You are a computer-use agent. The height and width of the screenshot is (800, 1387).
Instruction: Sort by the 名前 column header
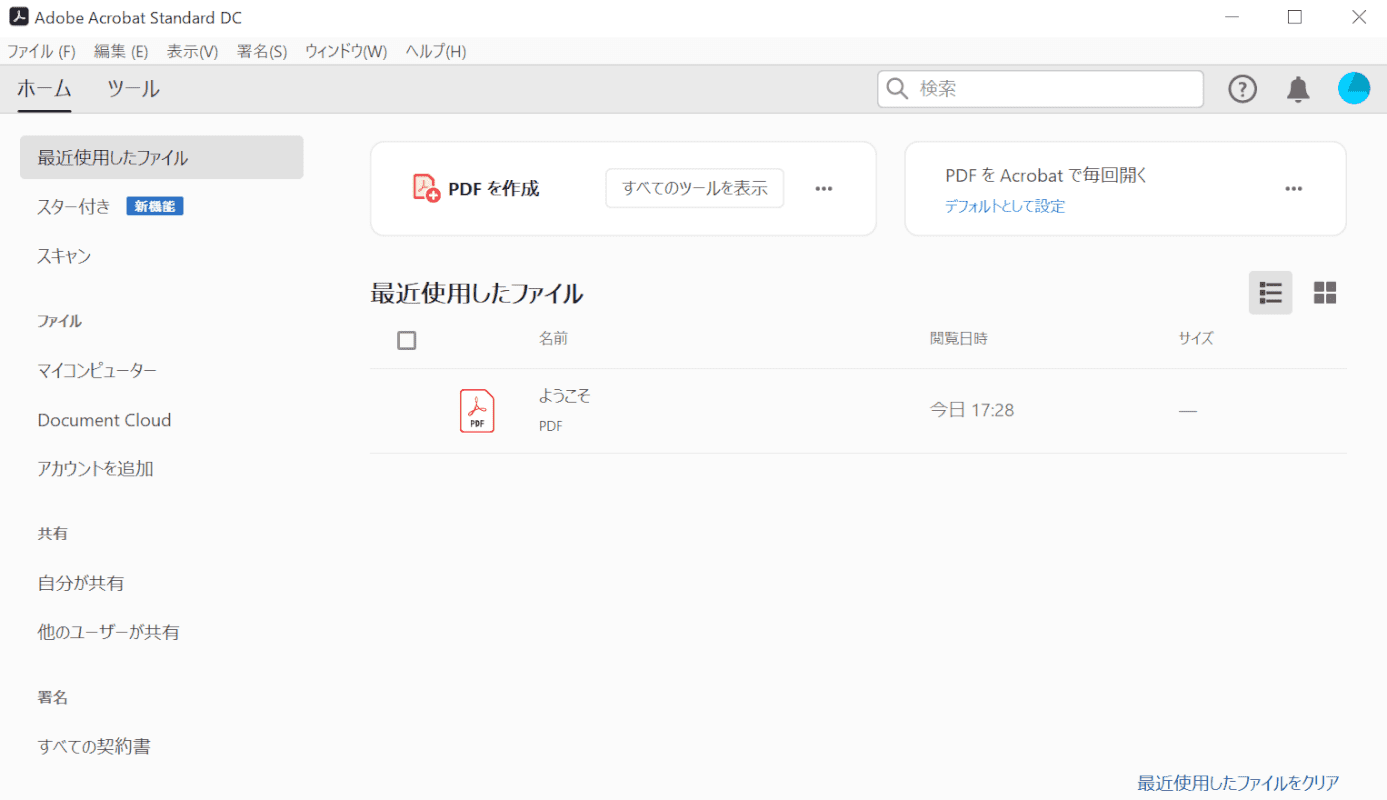553,338
